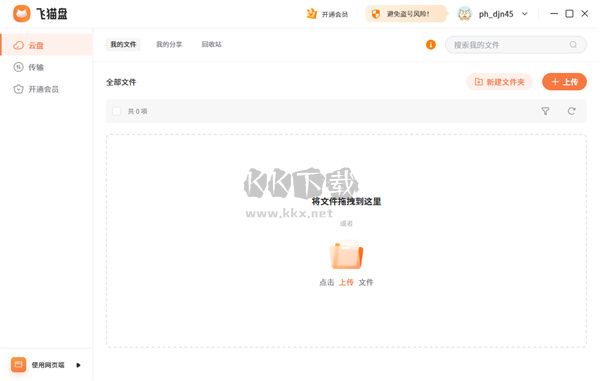Refresh the file list
Image resolution: width=600 pixels, height=381 pixels.
[x=571, y=111]
